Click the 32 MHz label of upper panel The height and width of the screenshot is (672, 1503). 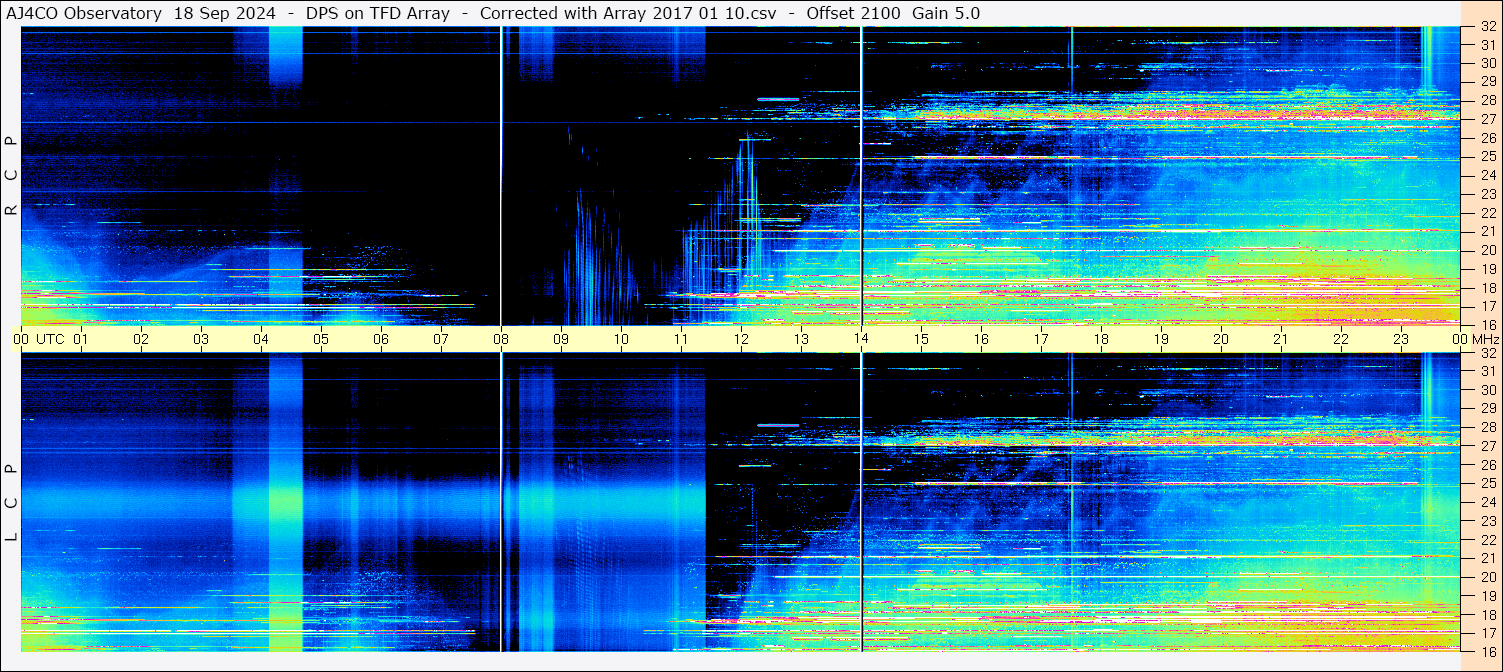1487,28
